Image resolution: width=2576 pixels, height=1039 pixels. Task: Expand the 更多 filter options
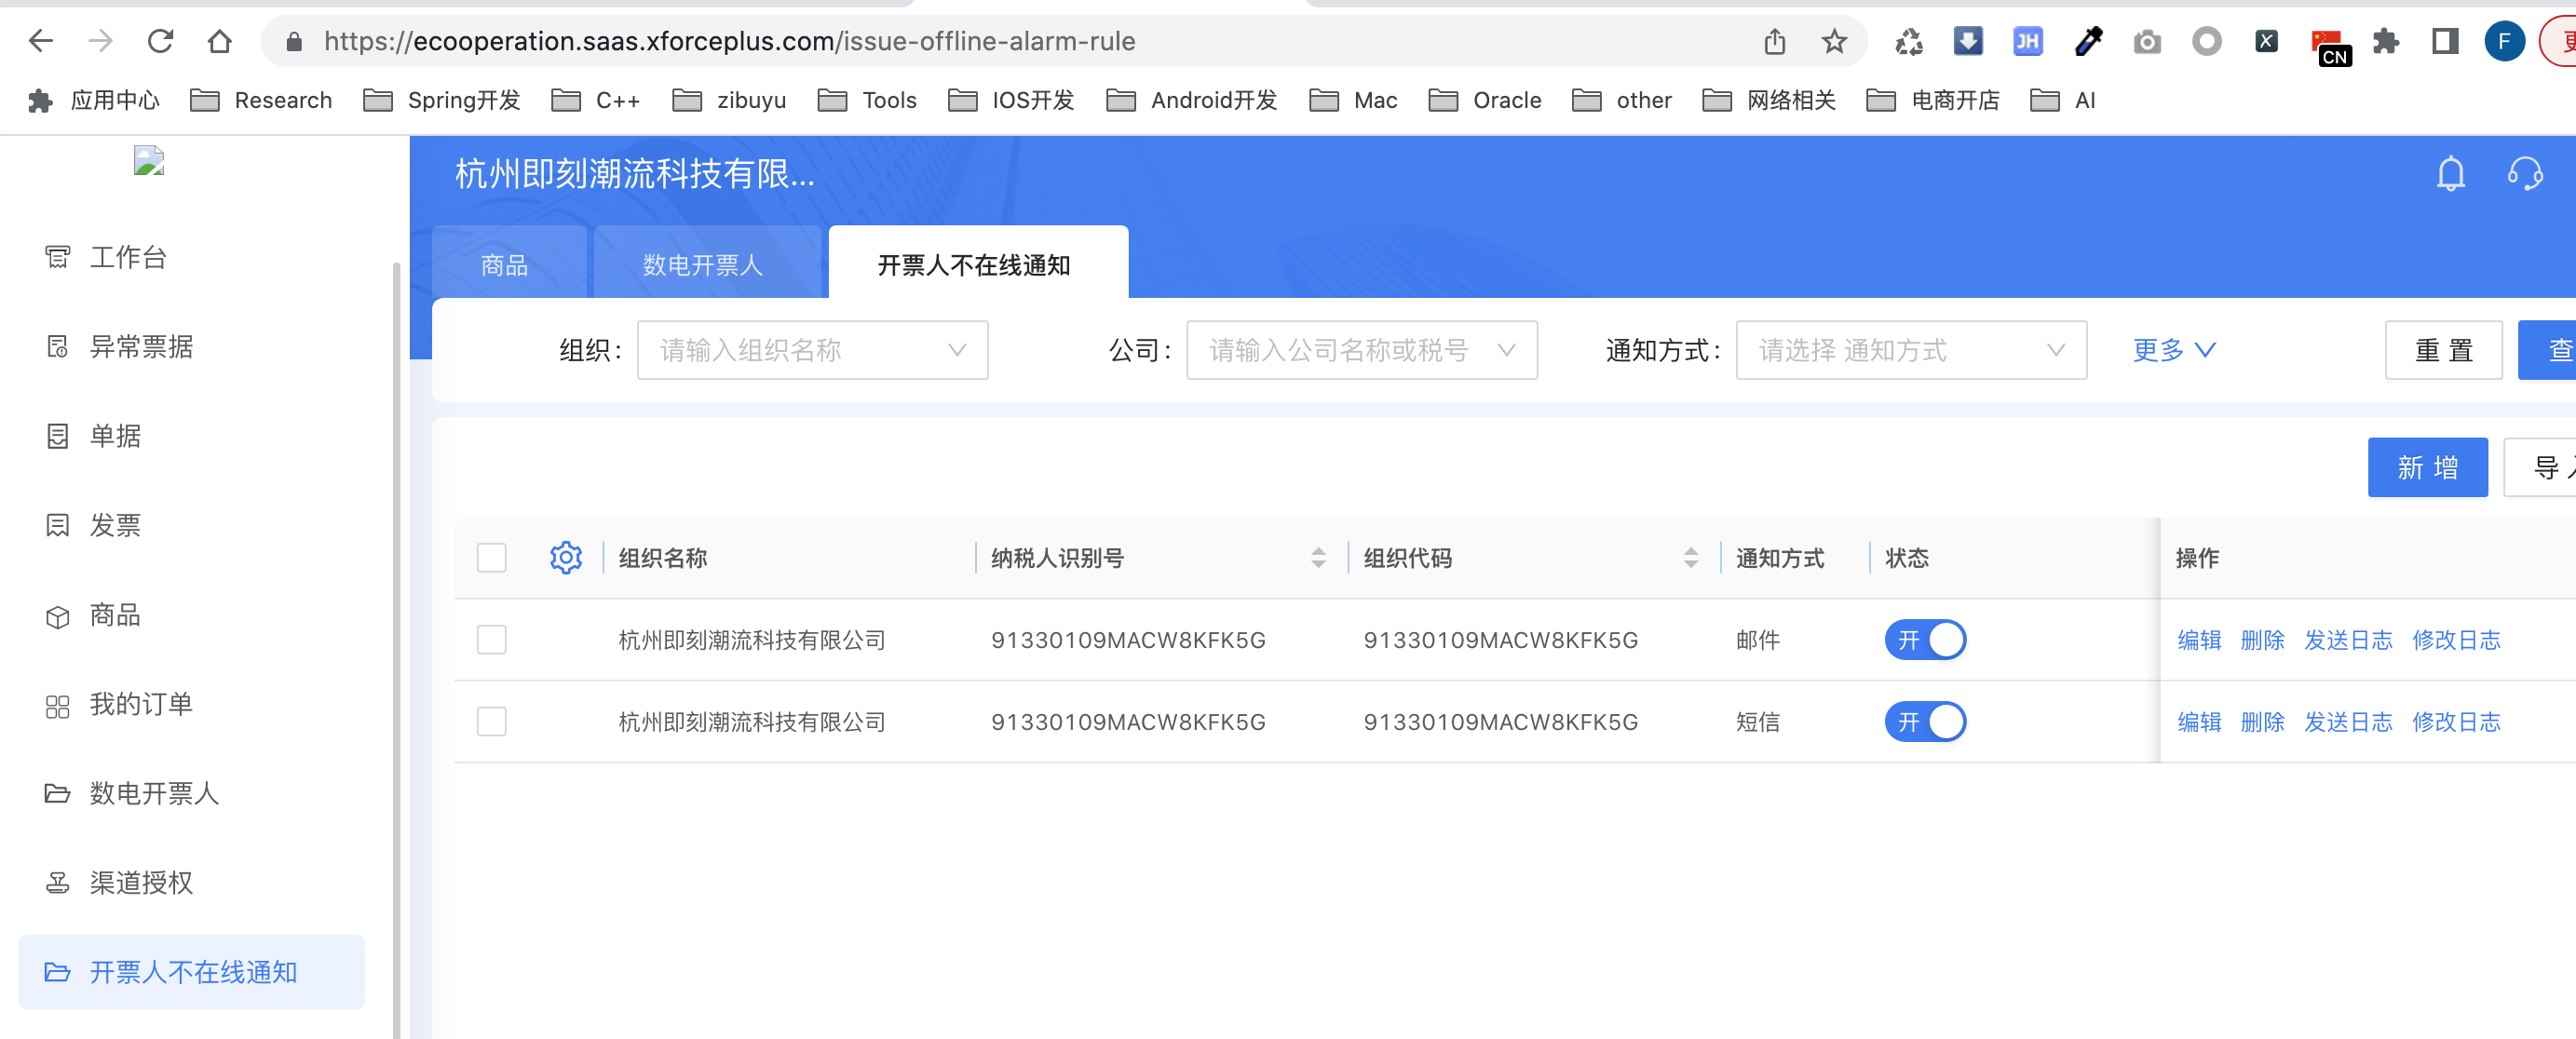(x=2174, y=350)
